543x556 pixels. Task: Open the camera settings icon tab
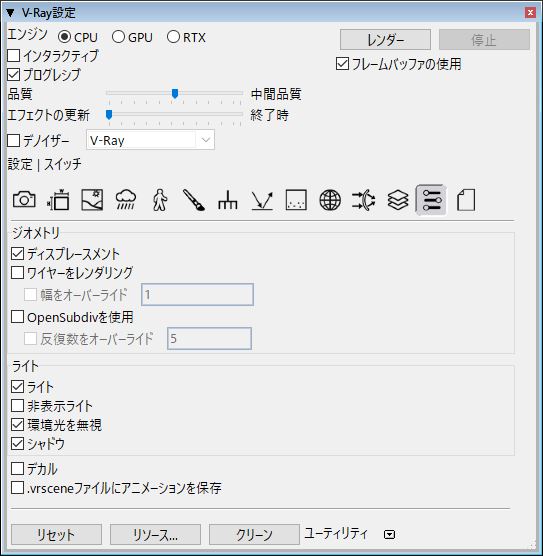pos(24,200)
